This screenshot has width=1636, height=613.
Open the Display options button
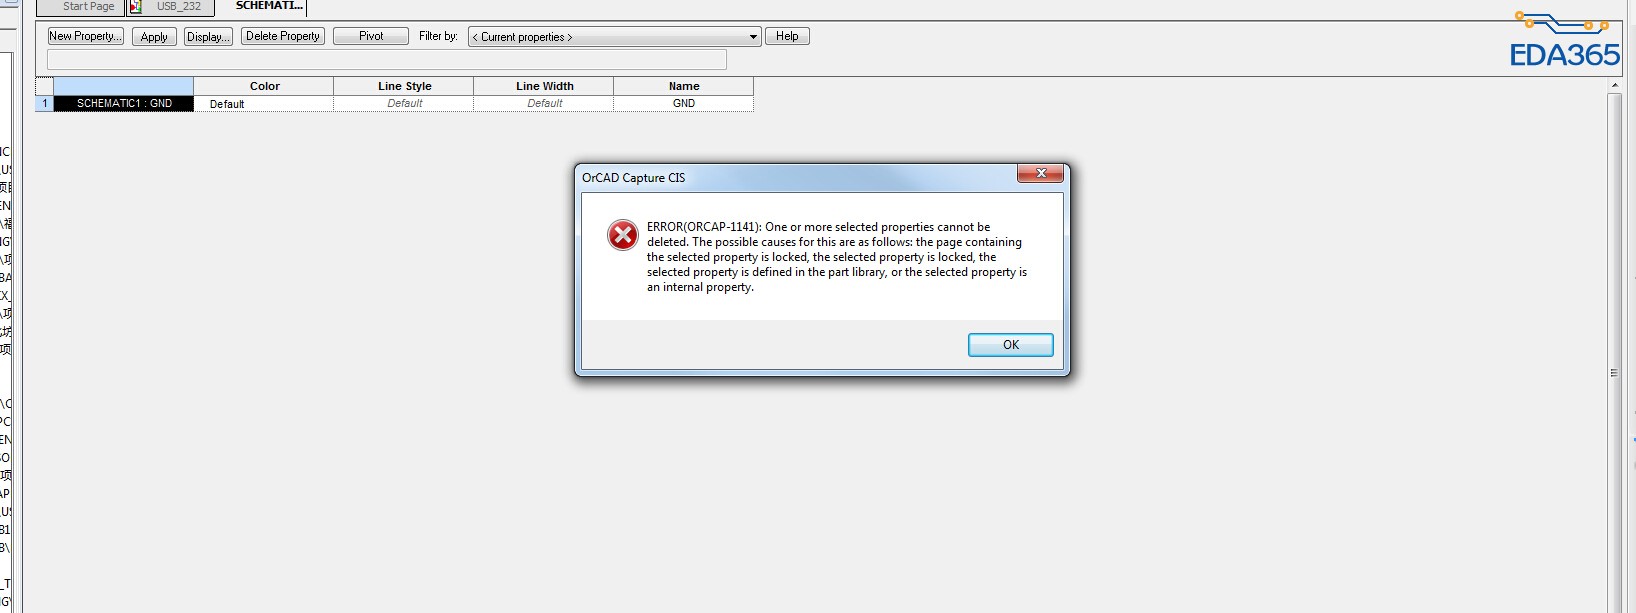(x=208, y=37)
